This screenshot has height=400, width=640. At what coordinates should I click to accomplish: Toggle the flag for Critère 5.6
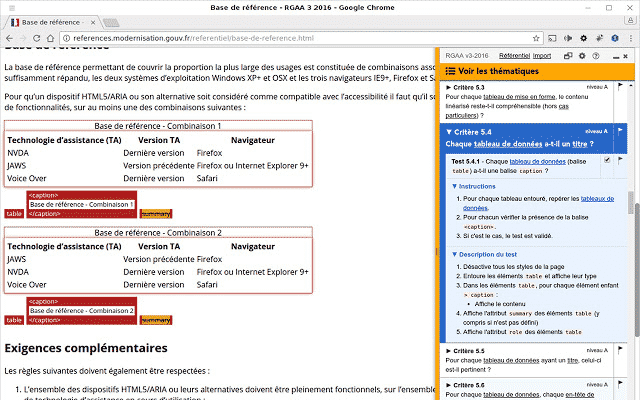click(620, 384)
